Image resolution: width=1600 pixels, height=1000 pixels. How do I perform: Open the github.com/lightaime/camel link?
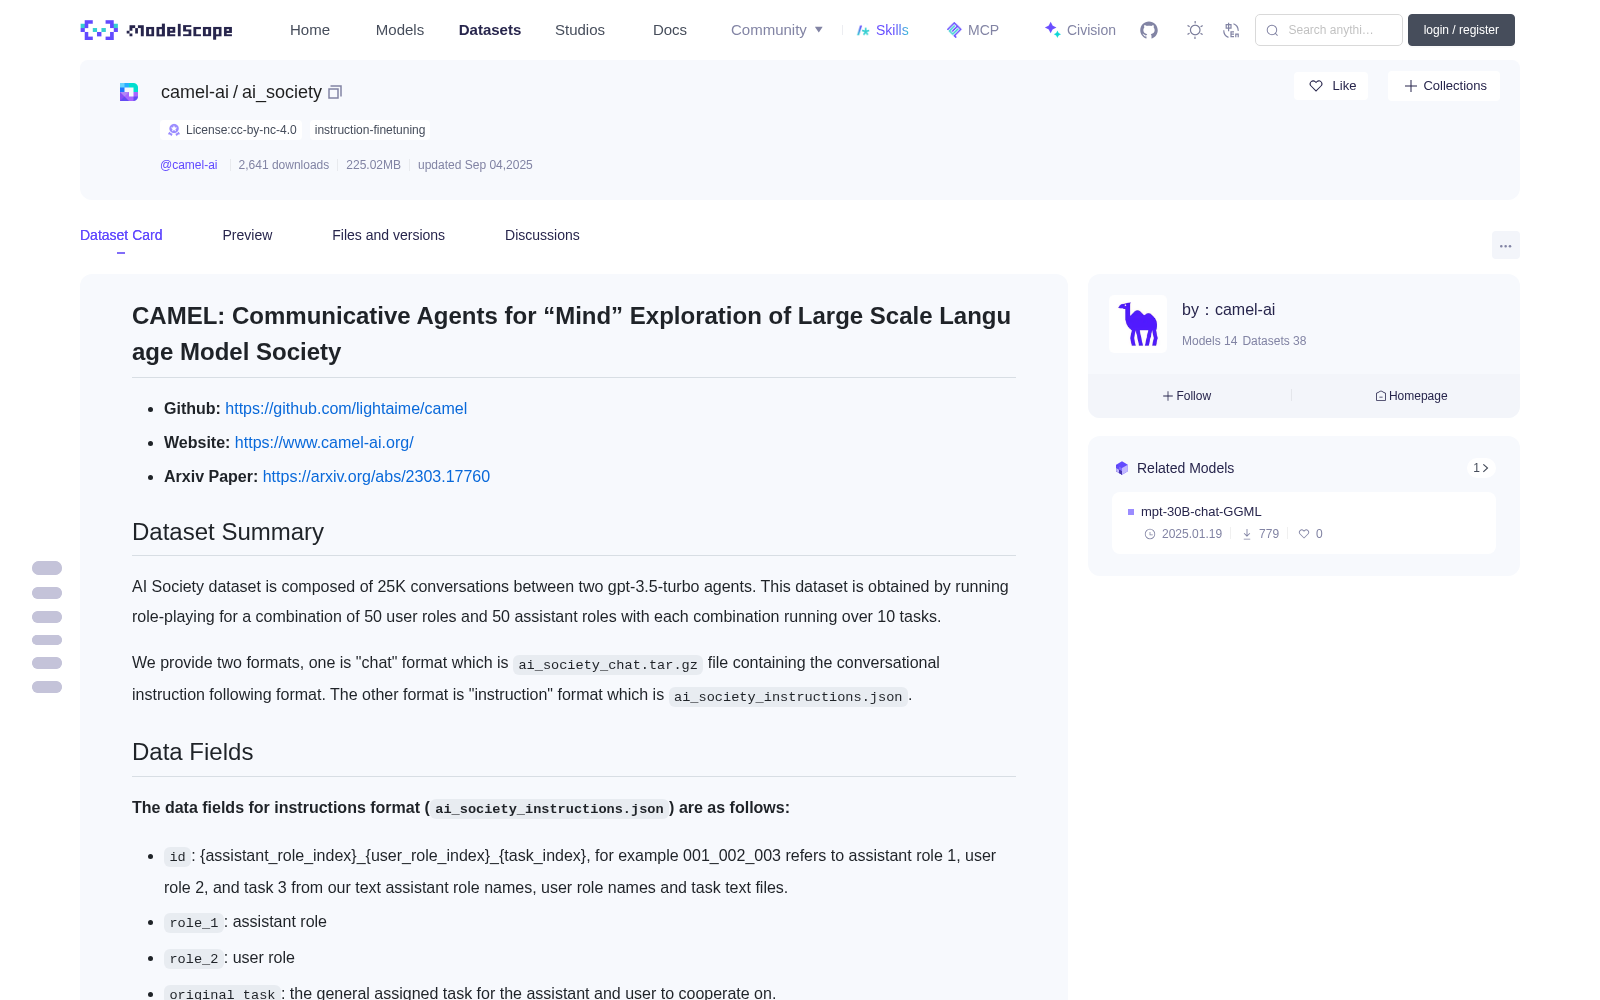click(x=346, y=408)
